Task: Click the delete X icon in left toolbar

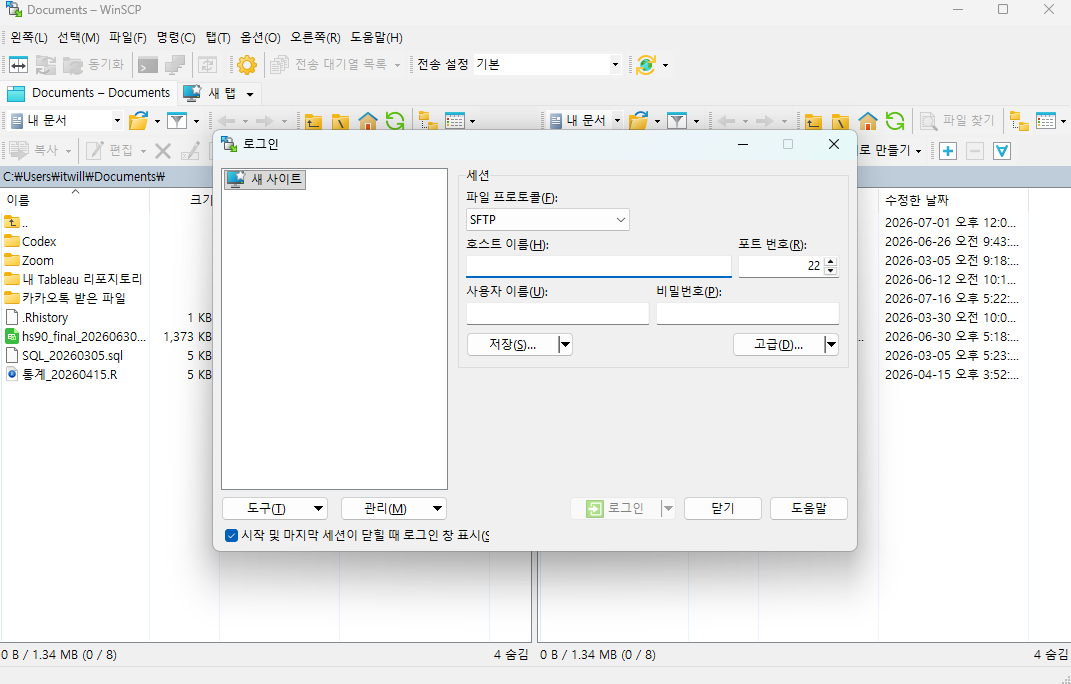Action: coord(163,151)
